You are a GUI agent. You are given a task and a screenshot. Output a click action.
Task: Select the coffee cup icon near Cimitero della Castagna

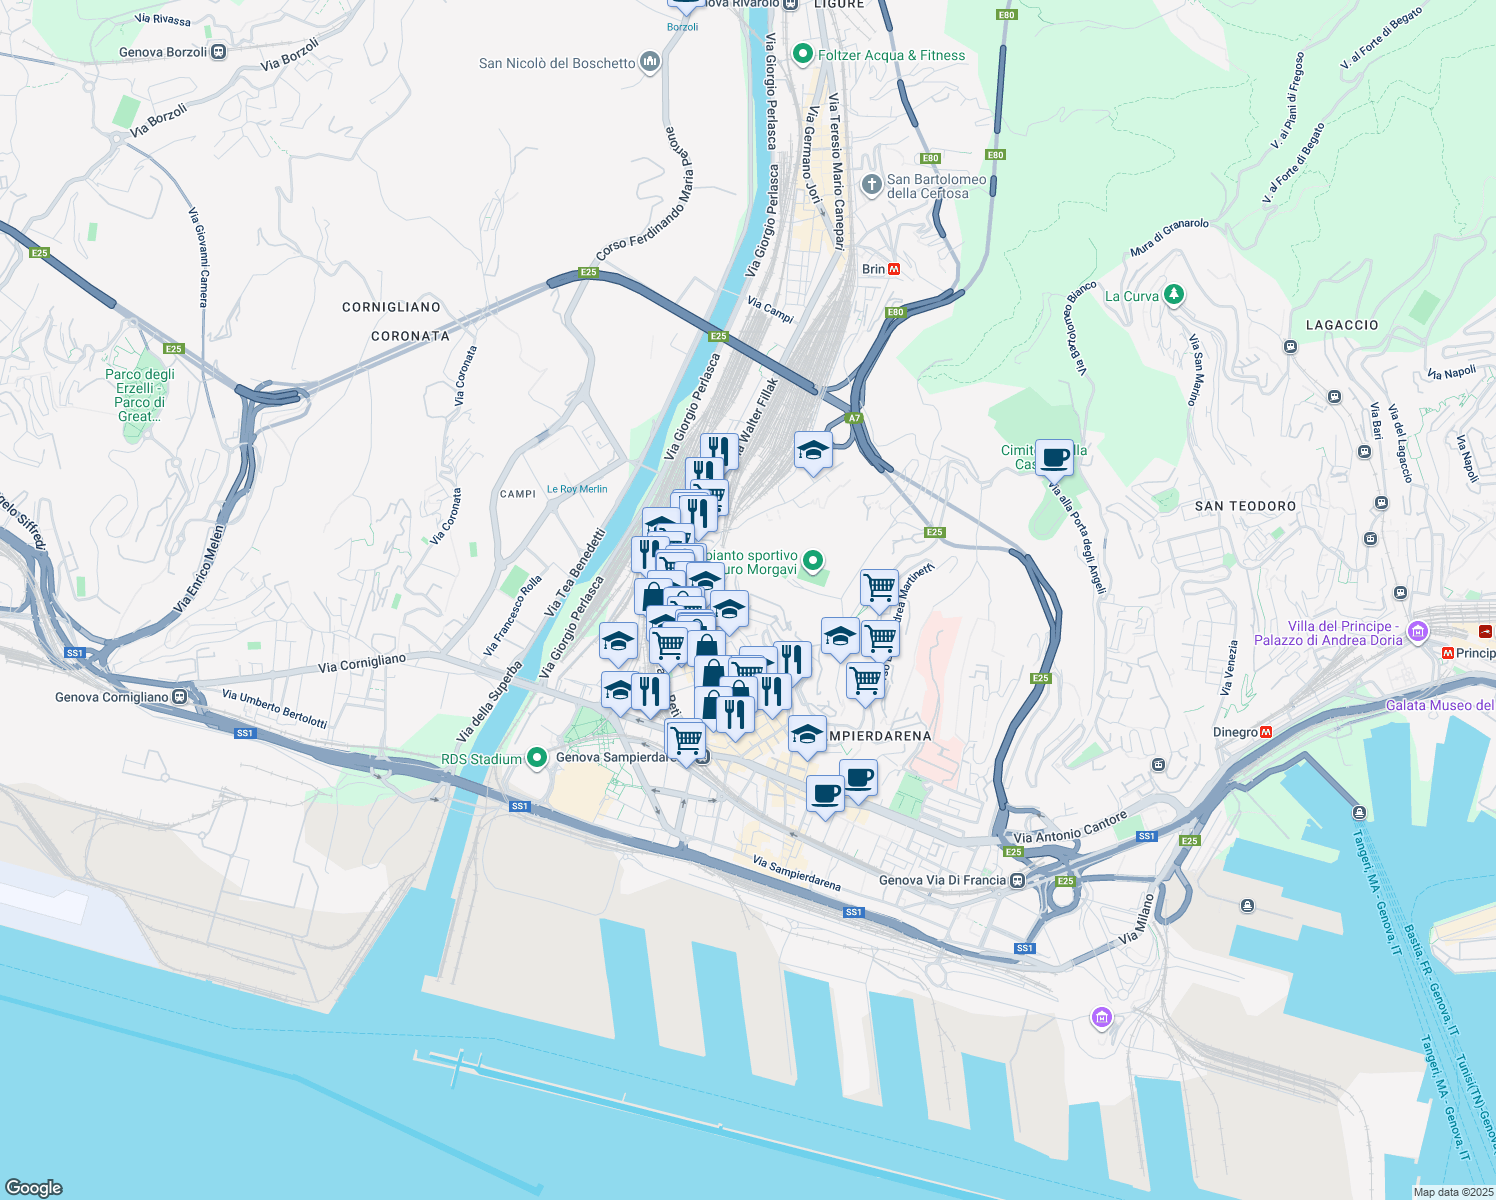(1053, 457)
